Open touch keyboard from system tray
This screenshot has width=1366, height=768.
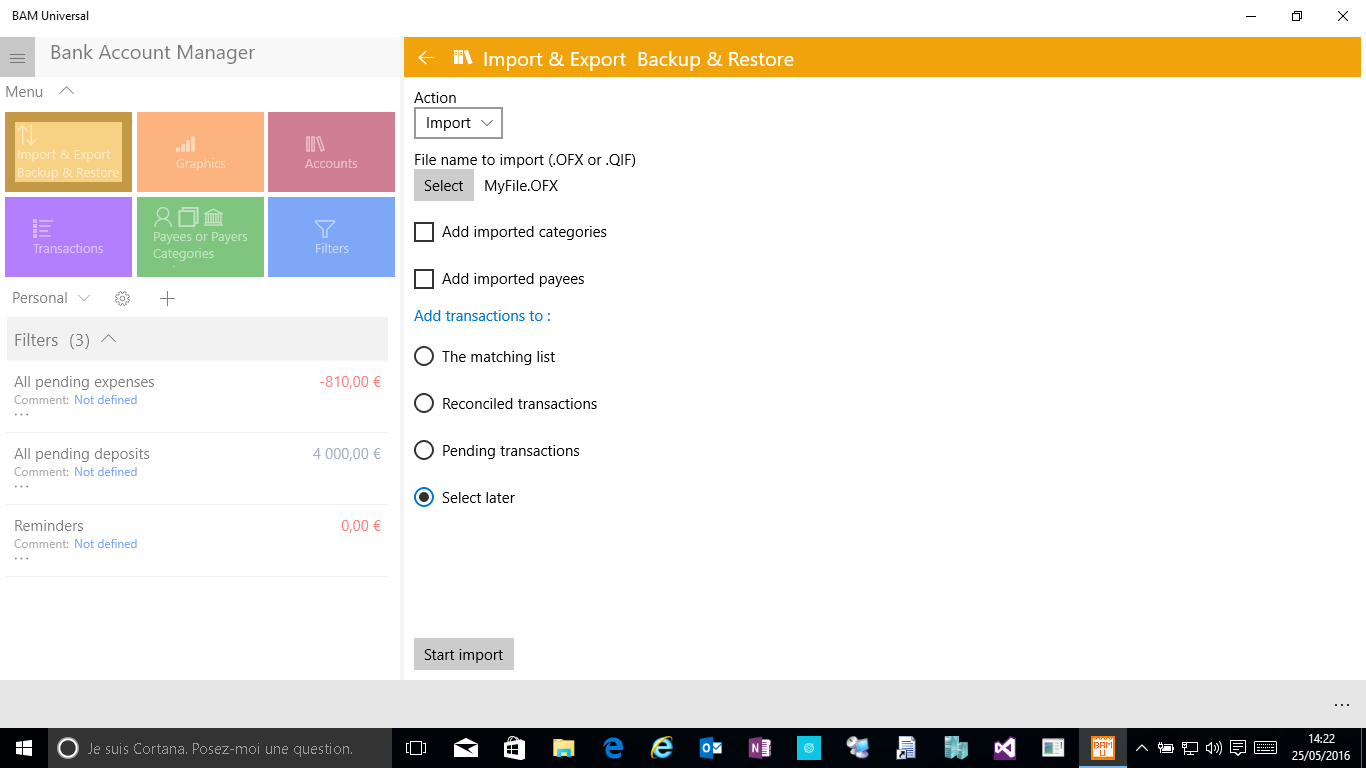1265,748
